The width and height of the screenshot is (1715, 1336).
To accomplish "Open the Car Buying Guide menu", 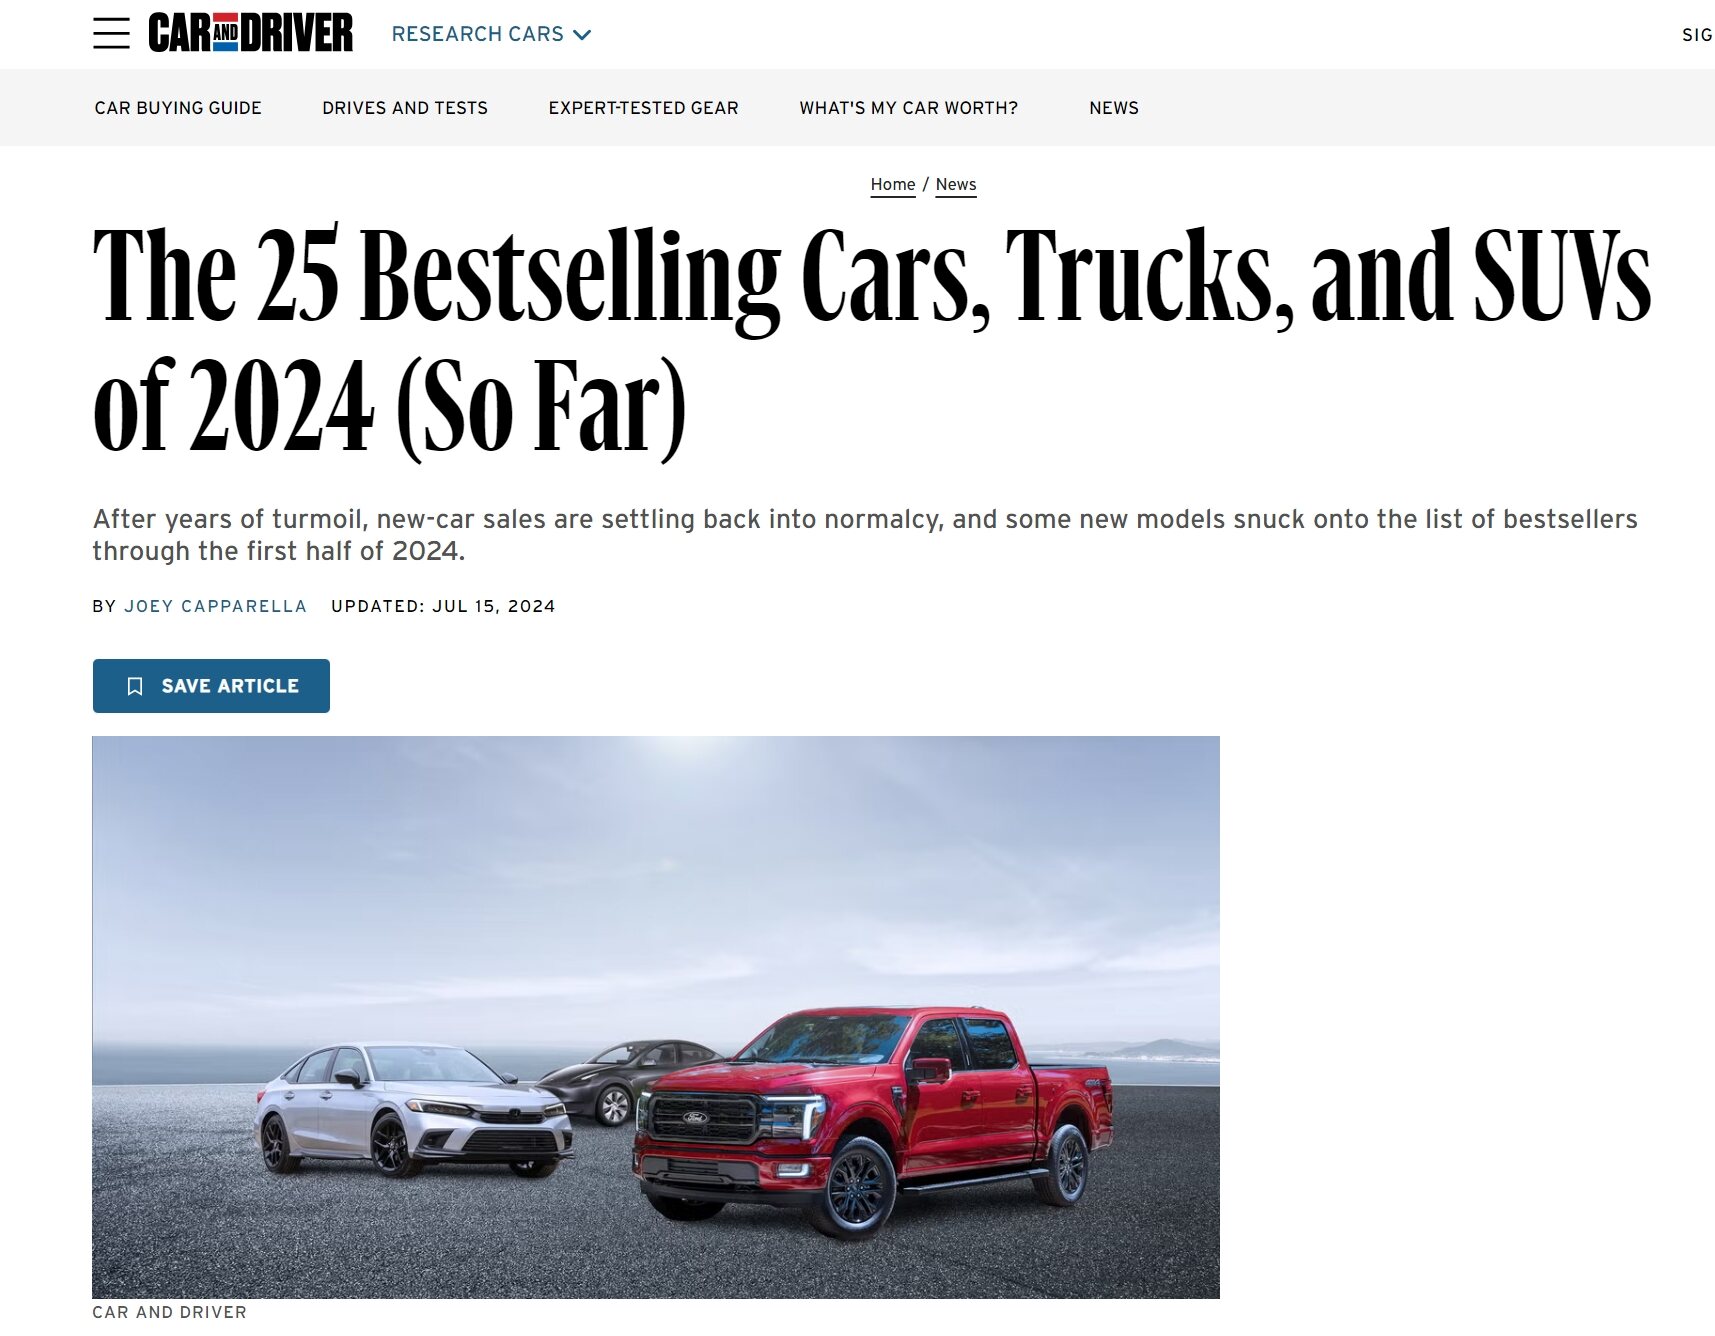I will (178, 108).
